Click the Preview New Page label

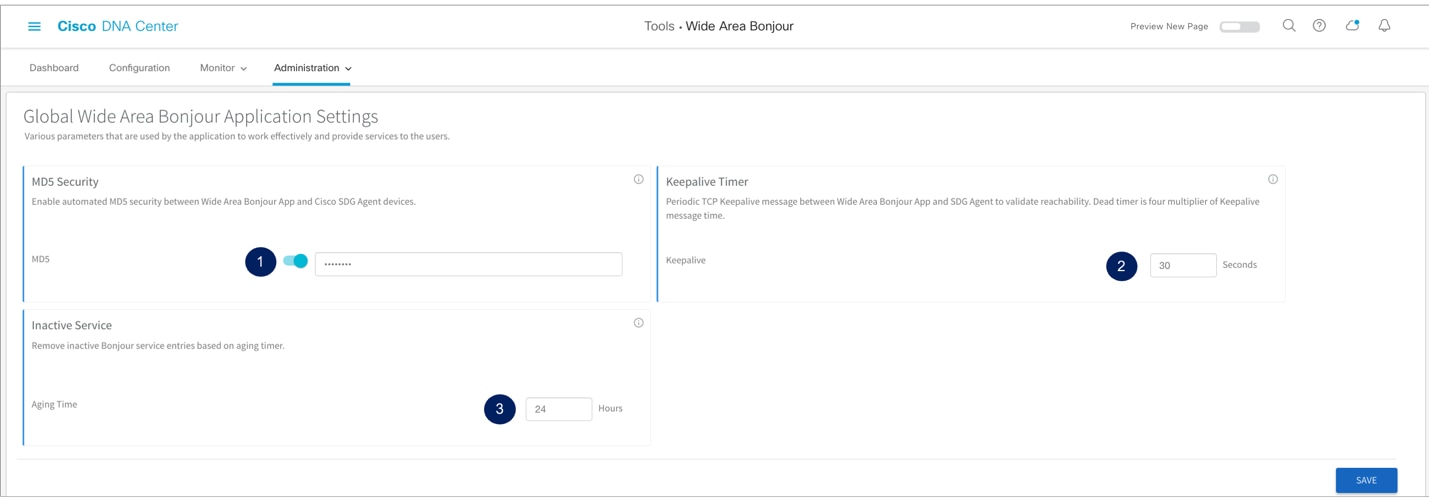pos(1169,27)
